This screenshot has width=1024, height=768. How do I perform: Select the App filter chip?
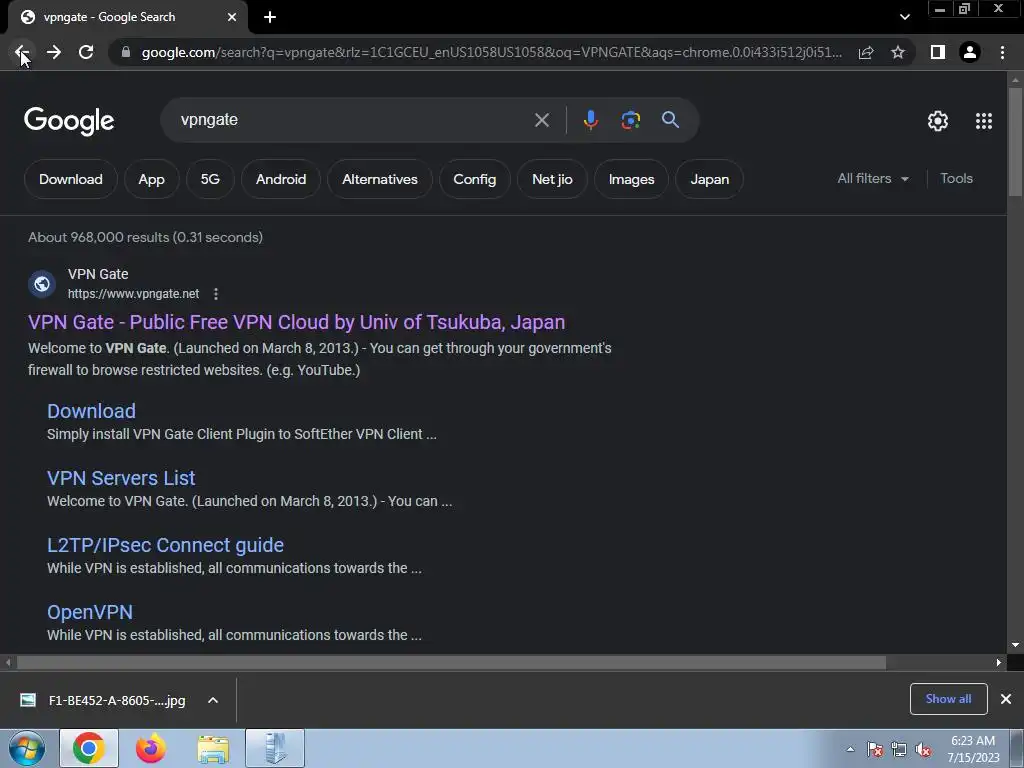(152, 179)
